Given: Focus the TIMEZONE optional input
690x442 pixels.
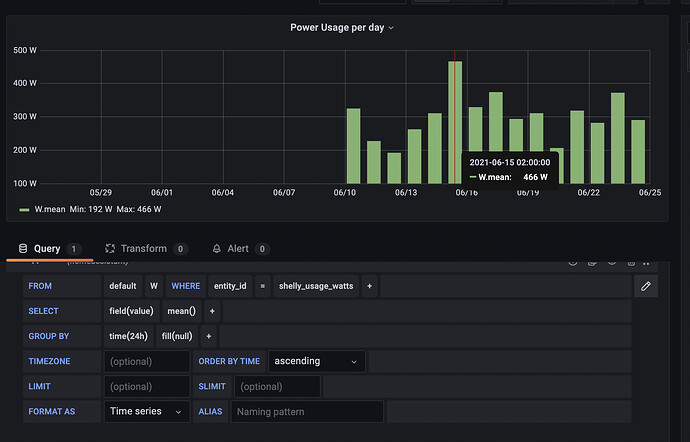Looking at the screenshot, I should tap(147, 361).
